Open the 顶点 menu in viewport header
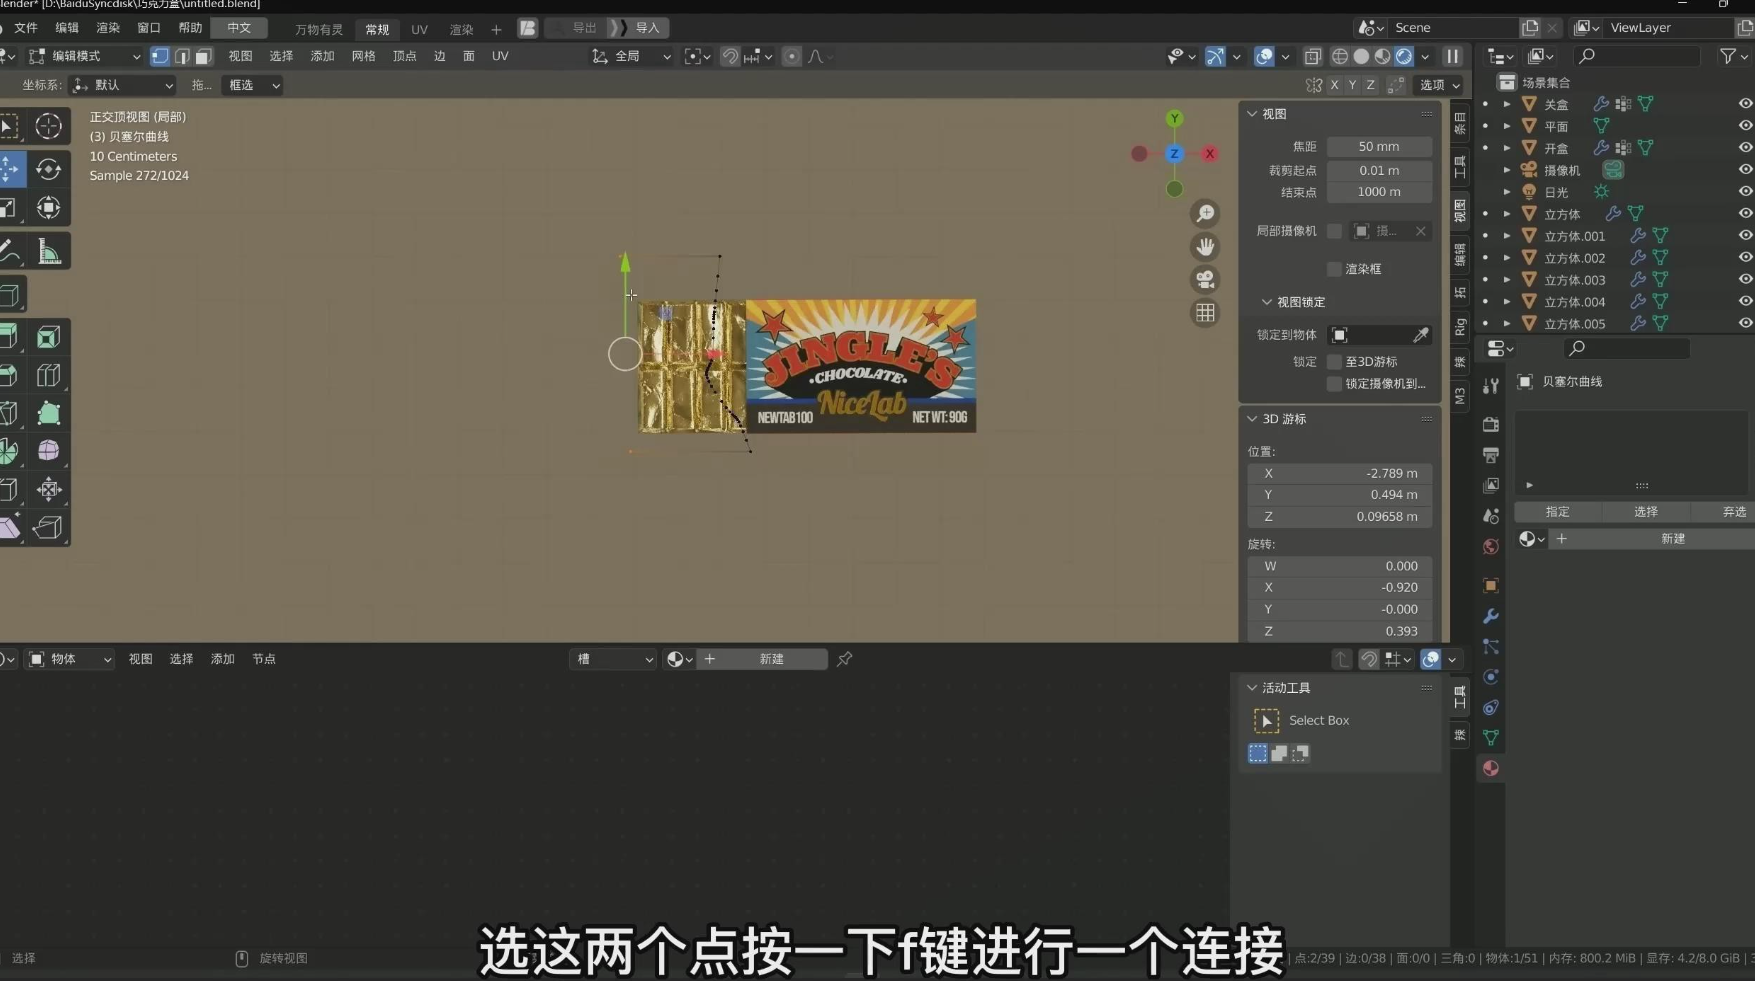 pyautogui.click(x=404, y=57)
